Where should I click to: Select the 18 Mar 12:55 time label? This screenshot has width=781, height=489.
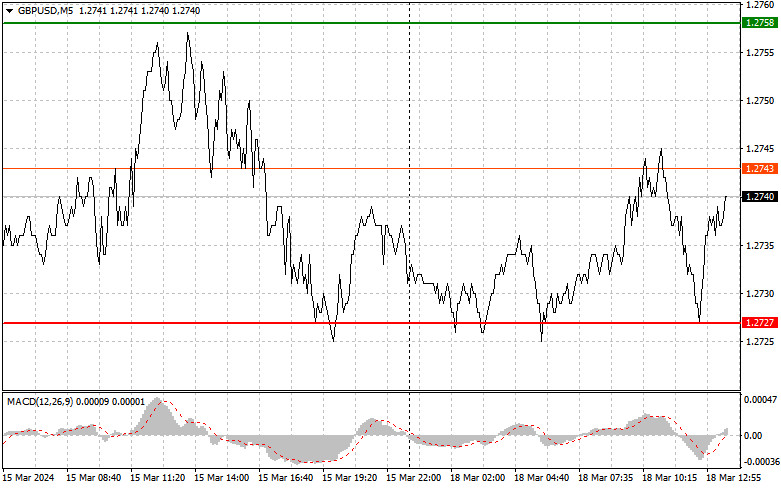pyautogui.click(x=733, y=478)
